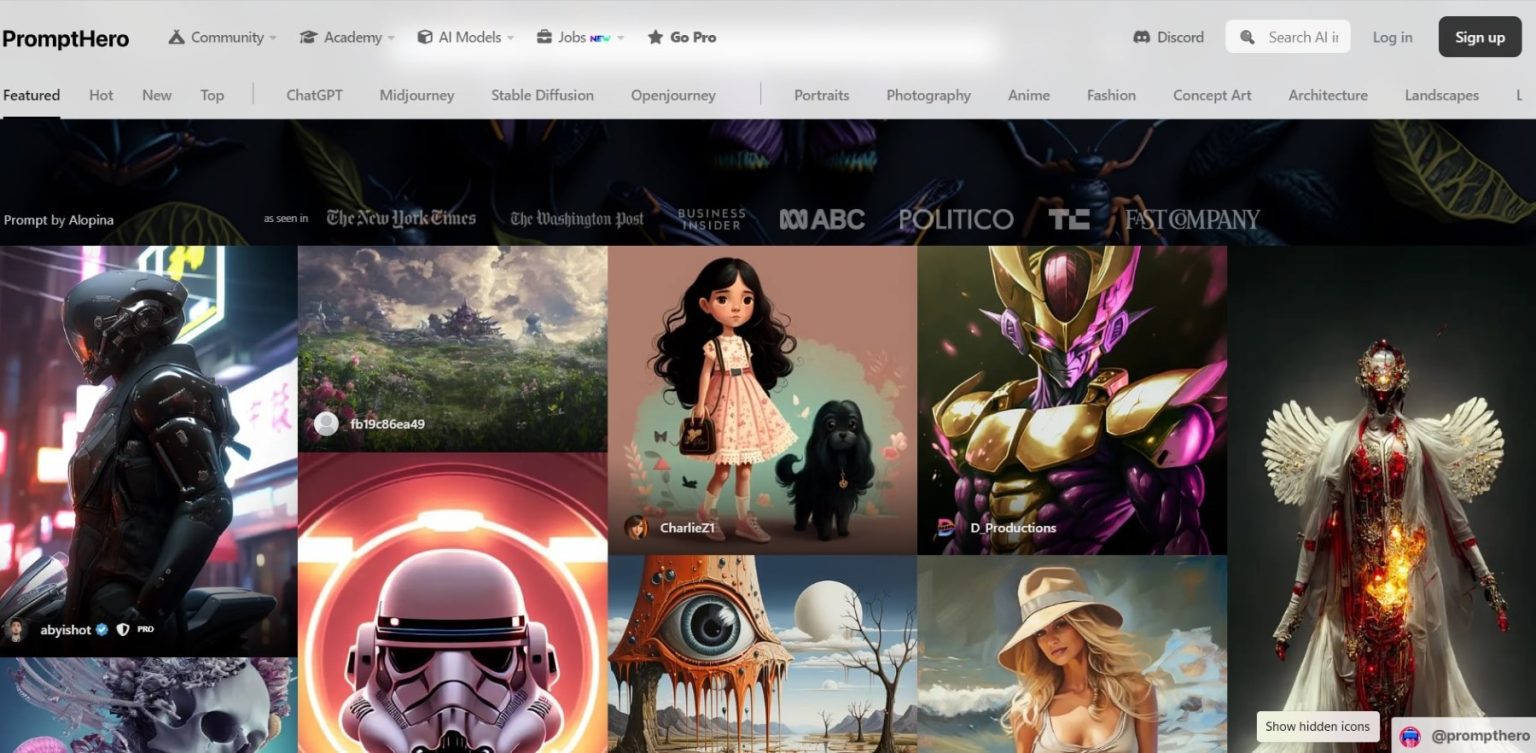Viewport: 1536px width, 753px height.
Task: Click the PRO shield badge beside abyishot
Action: pyautogui.click(x=122, y=630)
